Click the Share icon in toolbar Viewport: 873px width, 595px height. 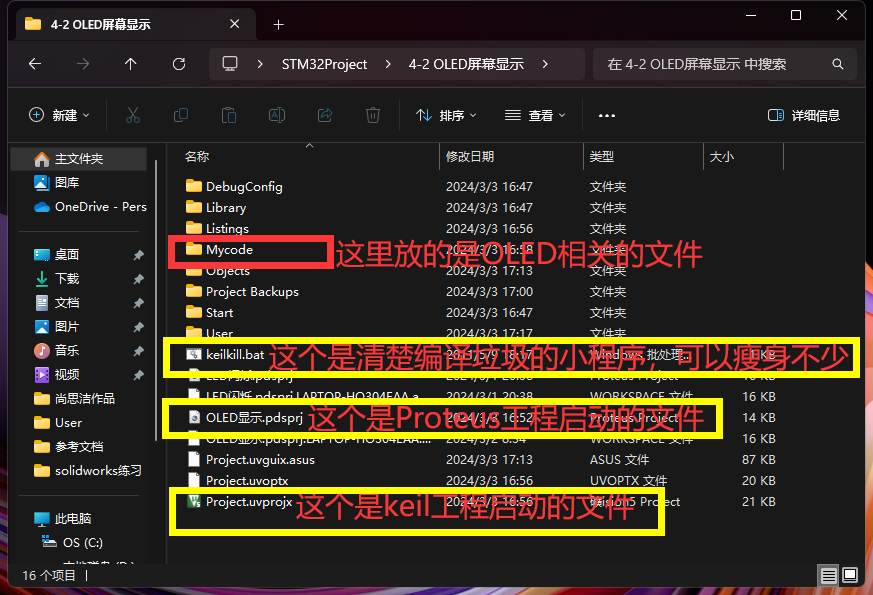click(x=325, y=115)
